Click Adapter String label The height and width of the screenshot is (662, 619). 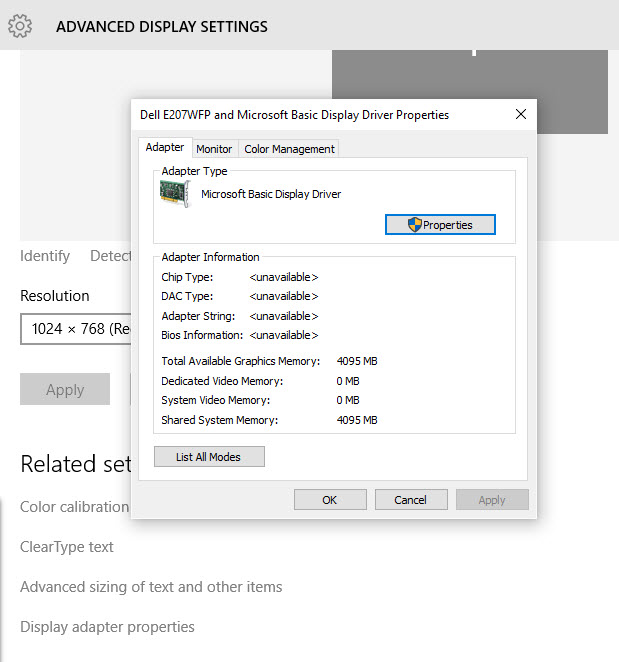pyautogui.click(x=198, y=316)
